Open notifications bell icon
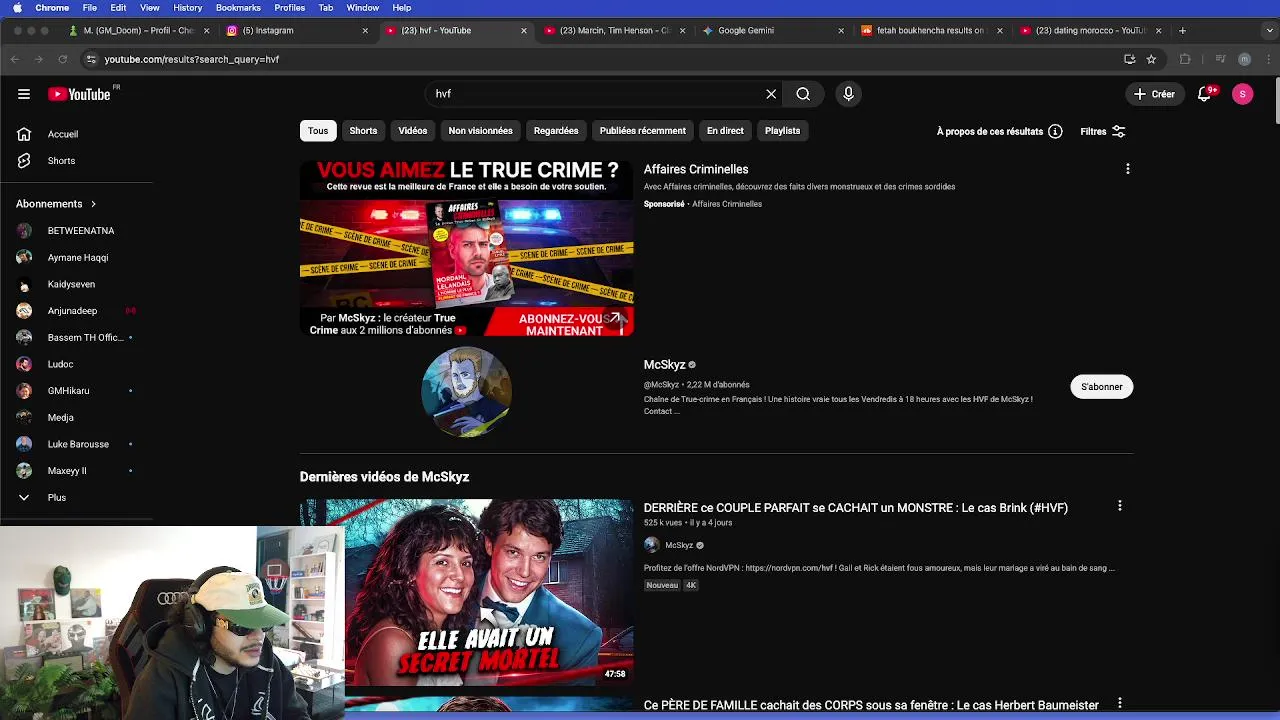Image resolution: width=1280 pixels, height=720 pixels. pyautogui.click(x=1205, y=94)
